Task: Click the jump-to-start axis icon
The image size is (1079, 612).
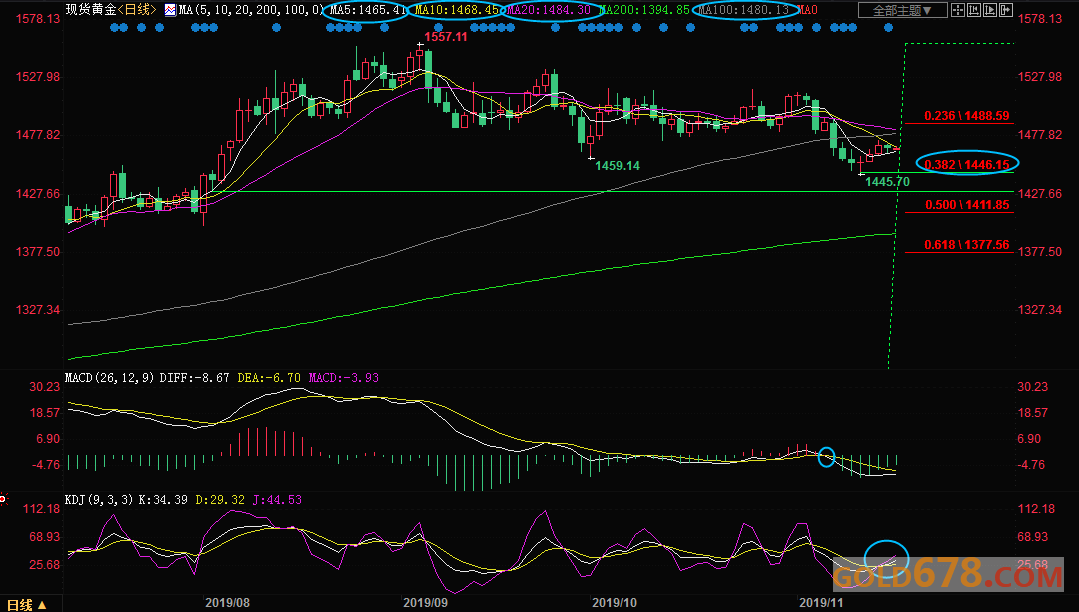Action: 974,10
